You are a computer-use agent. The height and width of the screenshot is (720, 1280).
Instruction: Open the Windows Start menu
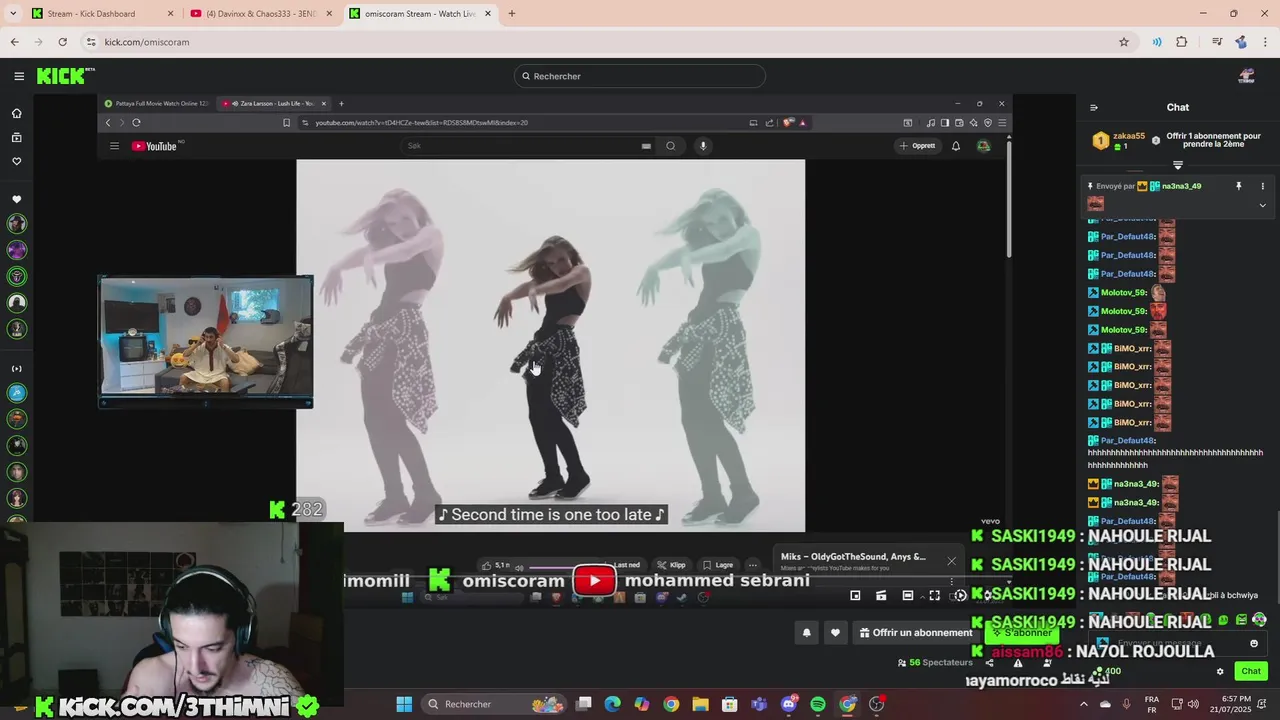[x=404, y=704]
